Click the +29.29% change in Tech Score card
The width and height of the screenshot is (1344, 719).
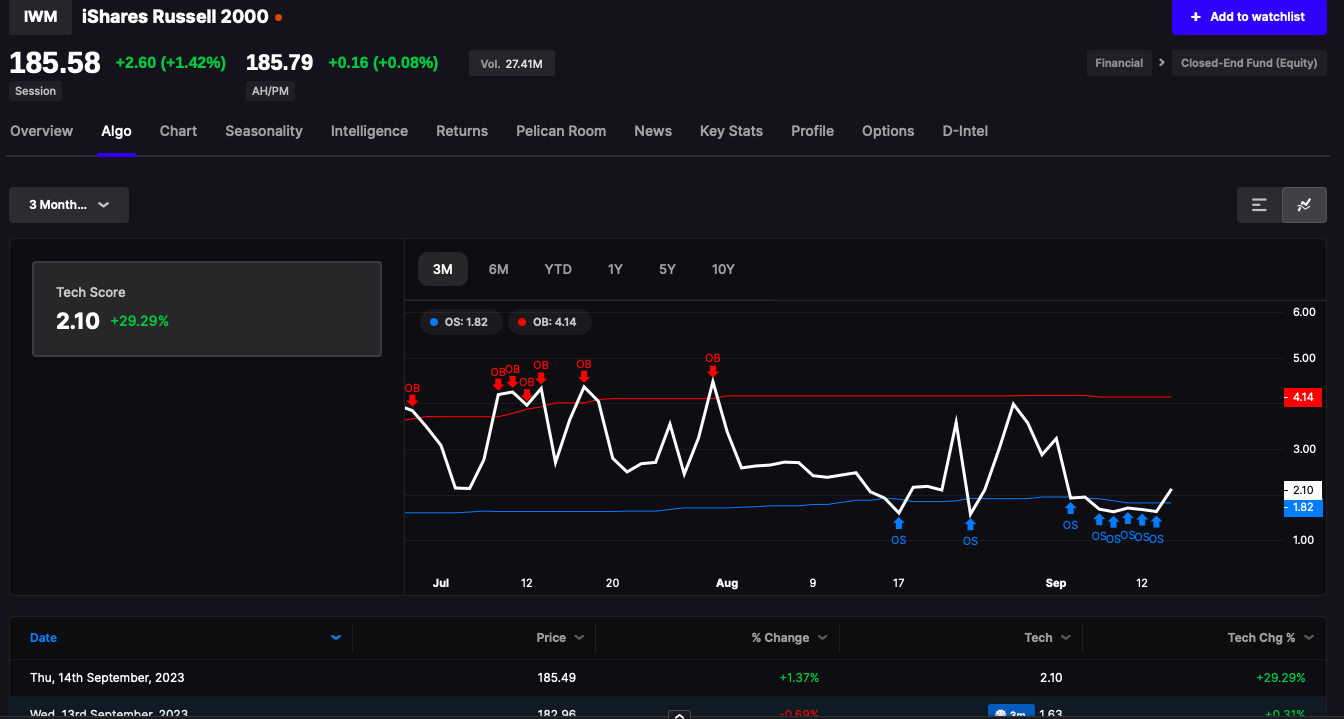point(139,322)
